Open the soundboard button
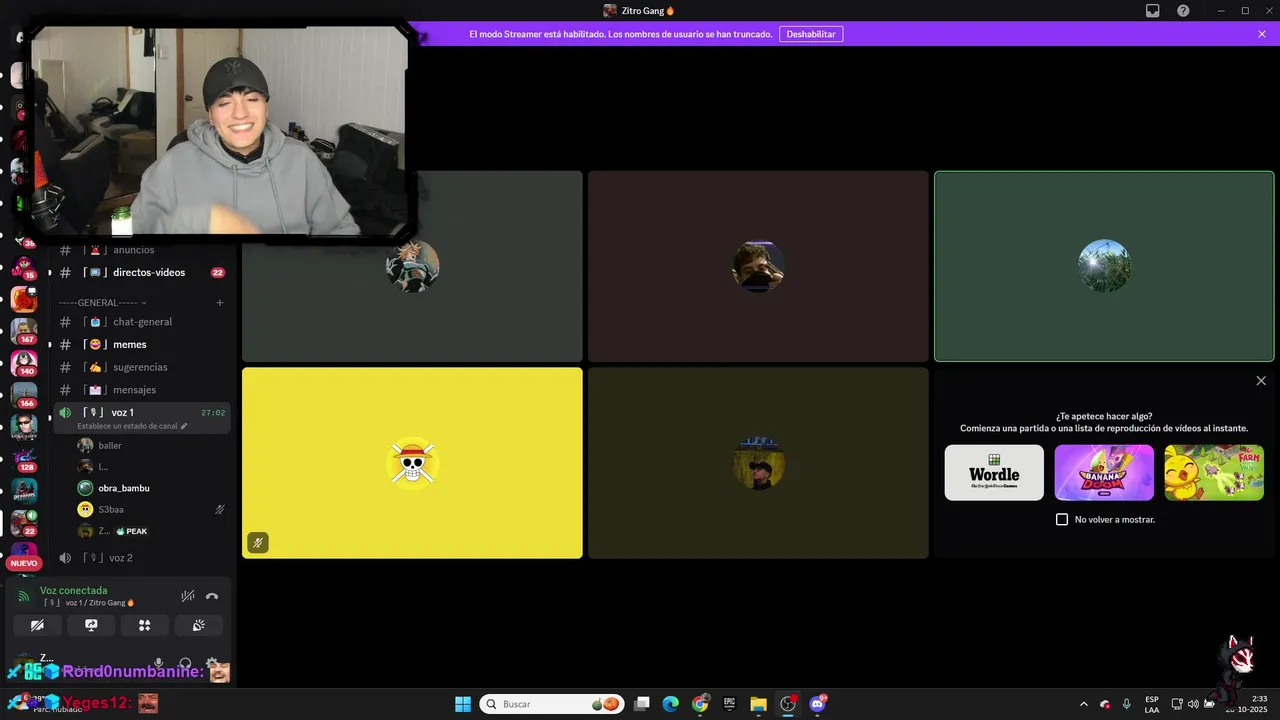1280x720 pixels. coord(198,625)
